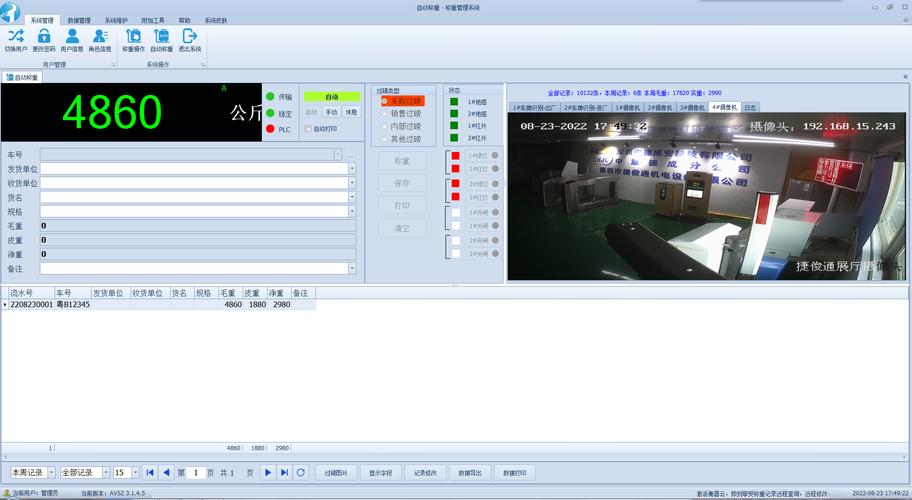Expand the 发货单位 dropdown
Image resolution: width=912 pixels, height=500 pixels.
[352, 169]
